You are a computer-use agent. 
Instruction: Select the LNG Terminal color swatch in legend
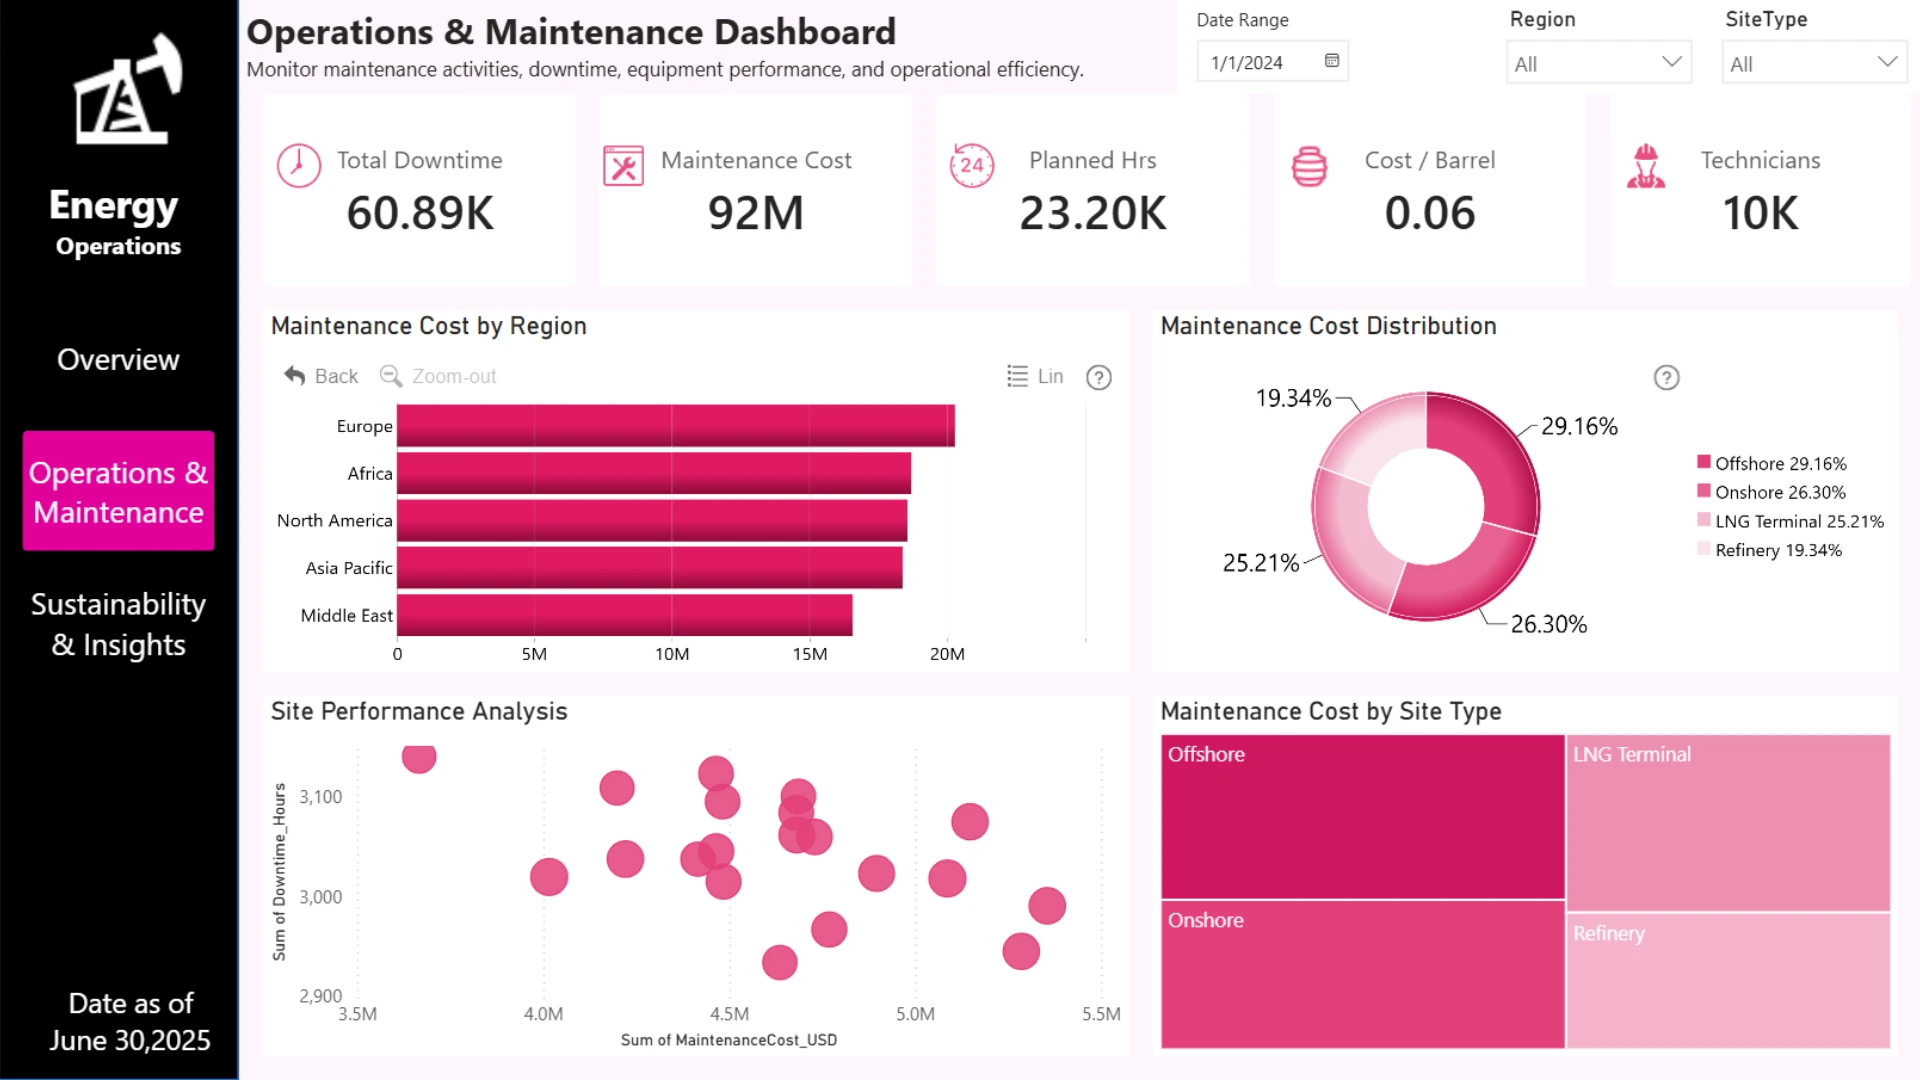tap(1704, 520)
